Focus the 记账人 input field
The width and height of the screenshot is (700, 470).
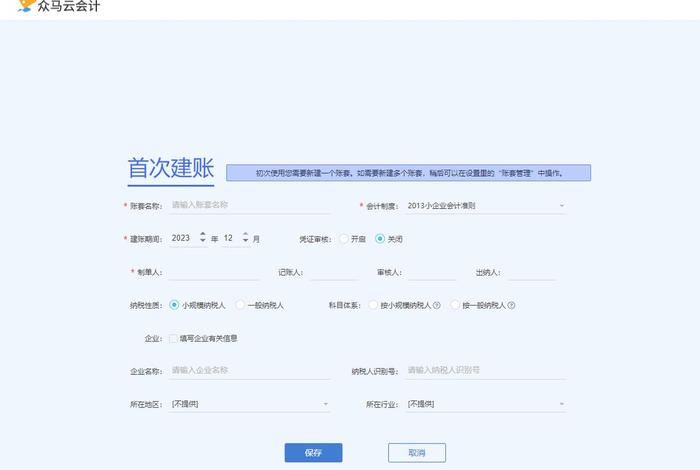334,272
